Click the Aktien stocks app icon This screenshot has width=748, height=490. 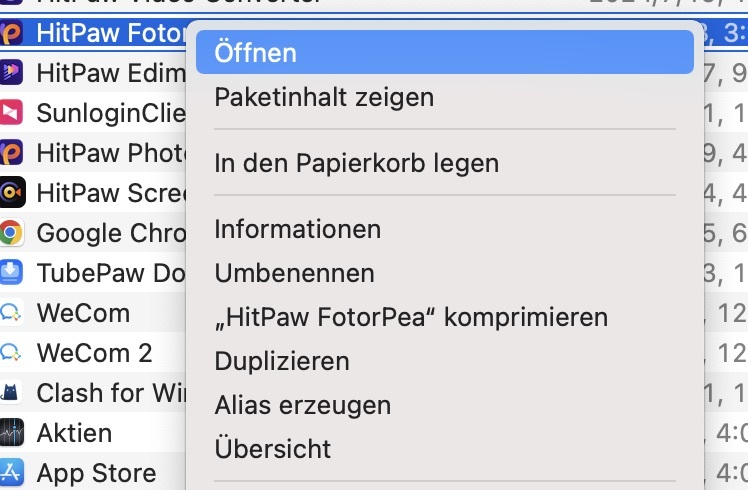click(11, 433)
